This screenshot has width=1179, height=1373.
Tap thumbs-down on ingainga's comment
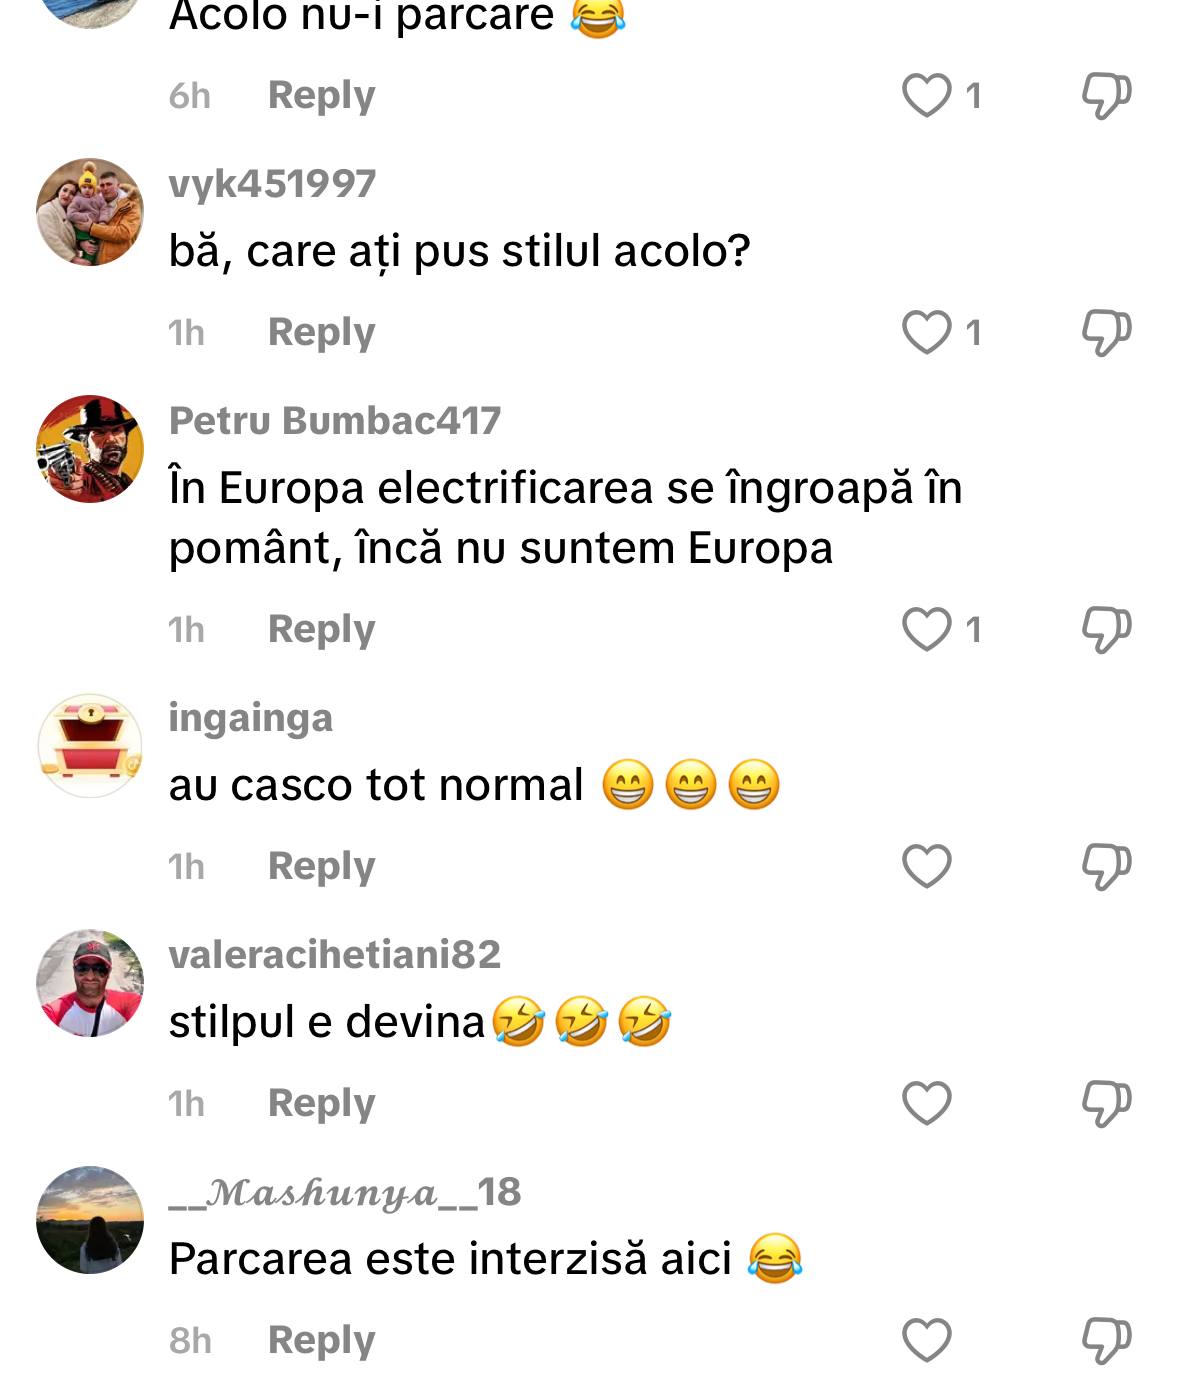point(1107,867)
